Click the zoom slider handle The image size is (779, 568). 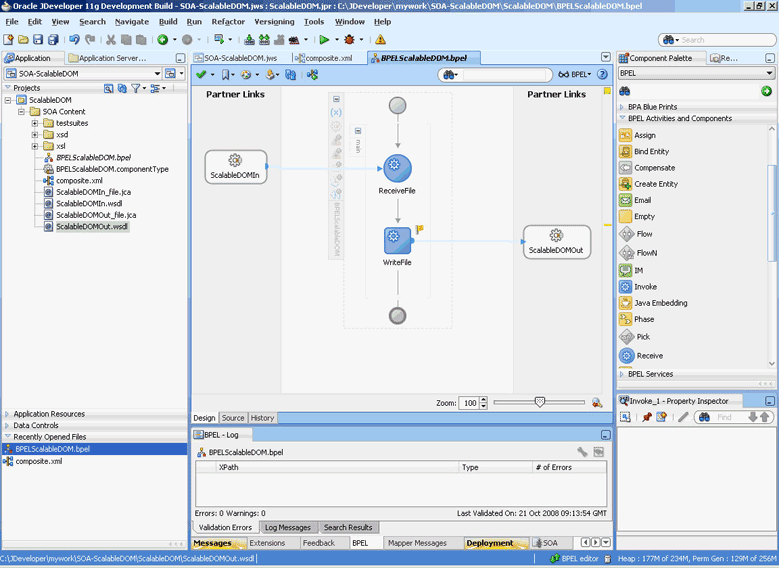[540, 402]
